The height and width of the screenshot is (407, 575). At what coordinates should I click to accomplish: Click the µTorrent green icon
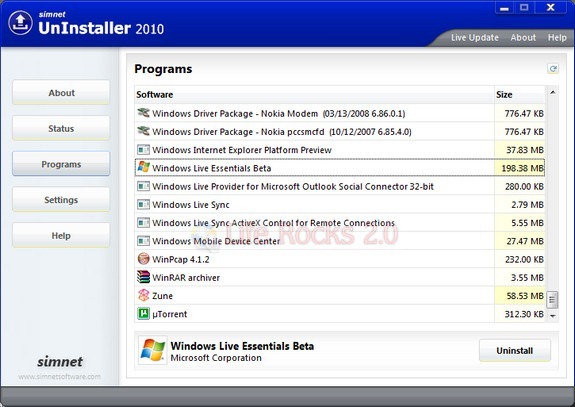pos(143,314)
